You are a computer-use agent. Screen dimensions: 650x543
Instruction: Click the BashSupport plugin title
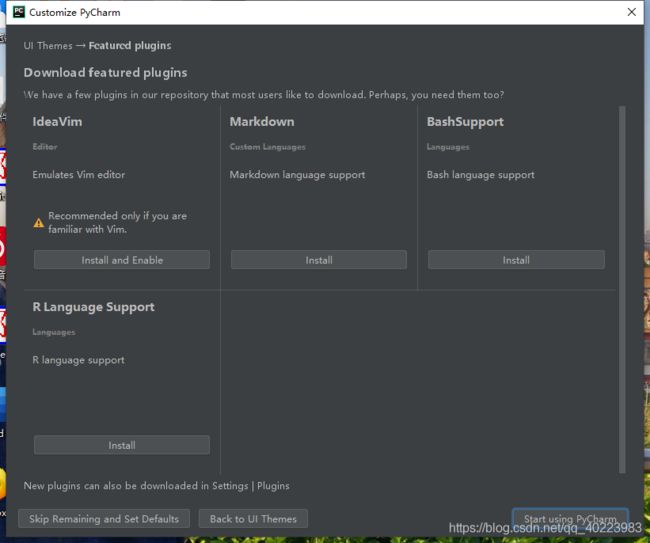pyautogui.click(x=465, y=122)
